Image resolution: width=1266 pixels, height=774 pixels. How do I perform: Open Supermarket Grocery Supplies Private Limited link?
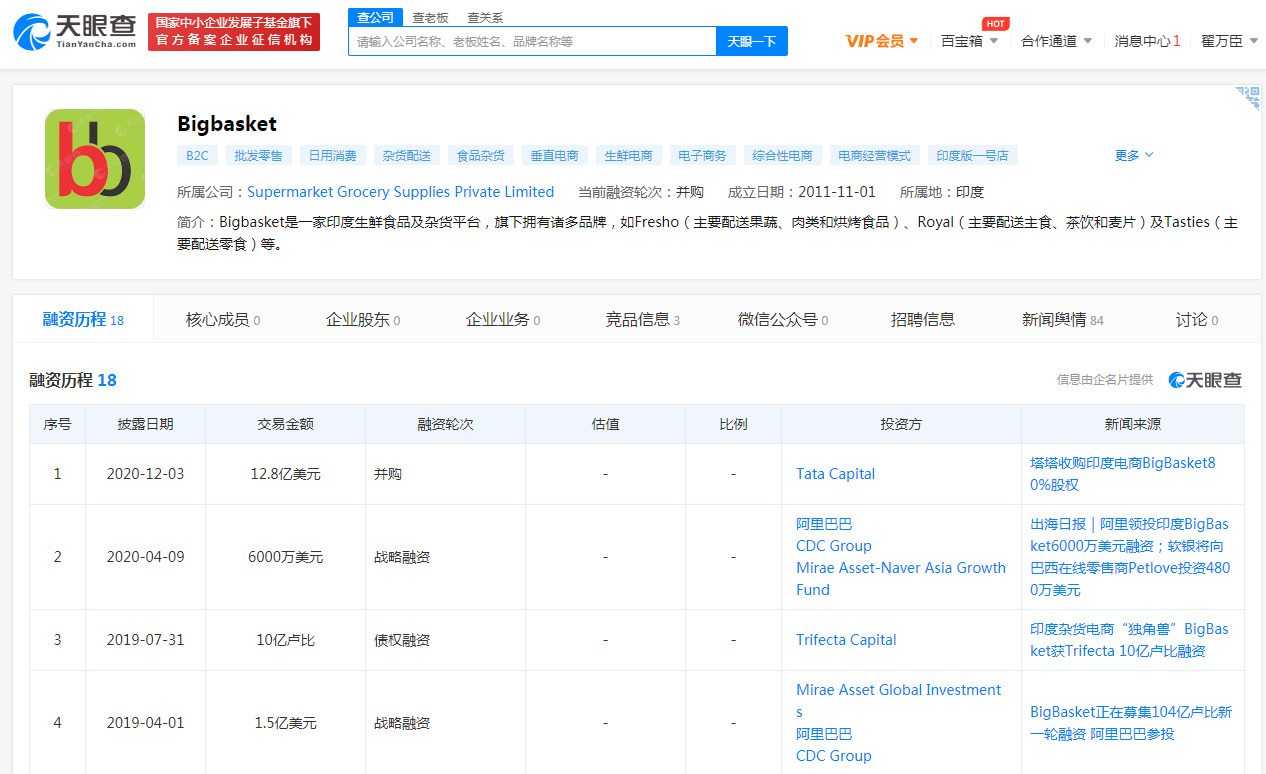(x=400, y=192)
